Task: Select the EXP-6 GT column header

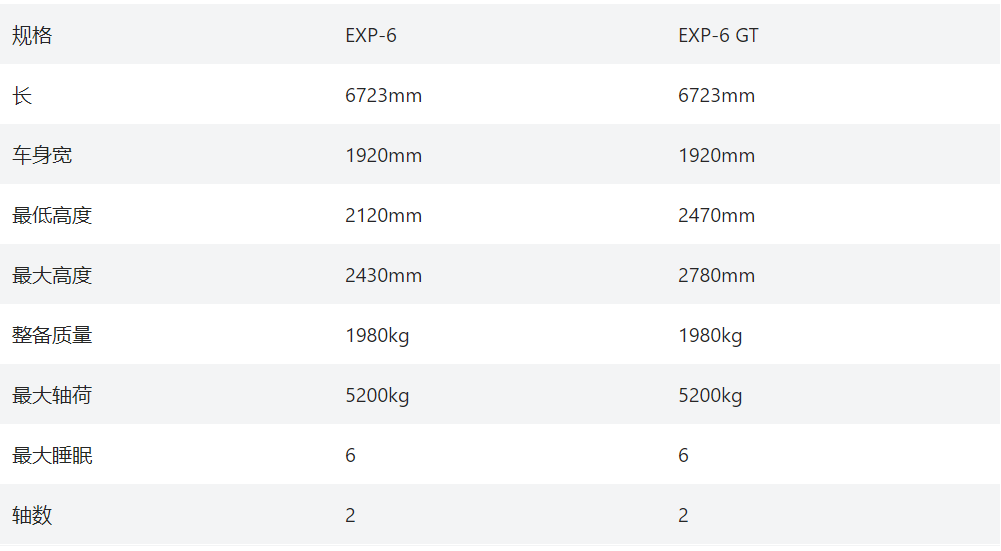Action: (718, 36)
